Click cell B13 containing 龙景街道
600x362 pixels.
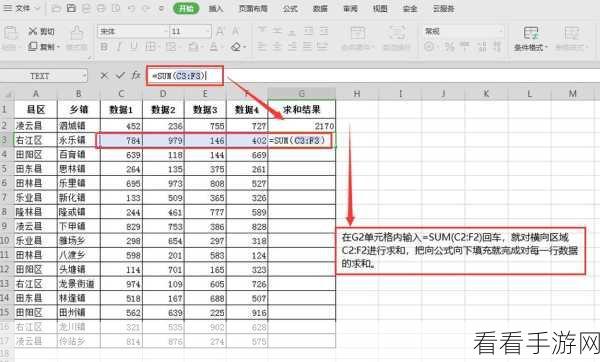(x=78, y=284)
